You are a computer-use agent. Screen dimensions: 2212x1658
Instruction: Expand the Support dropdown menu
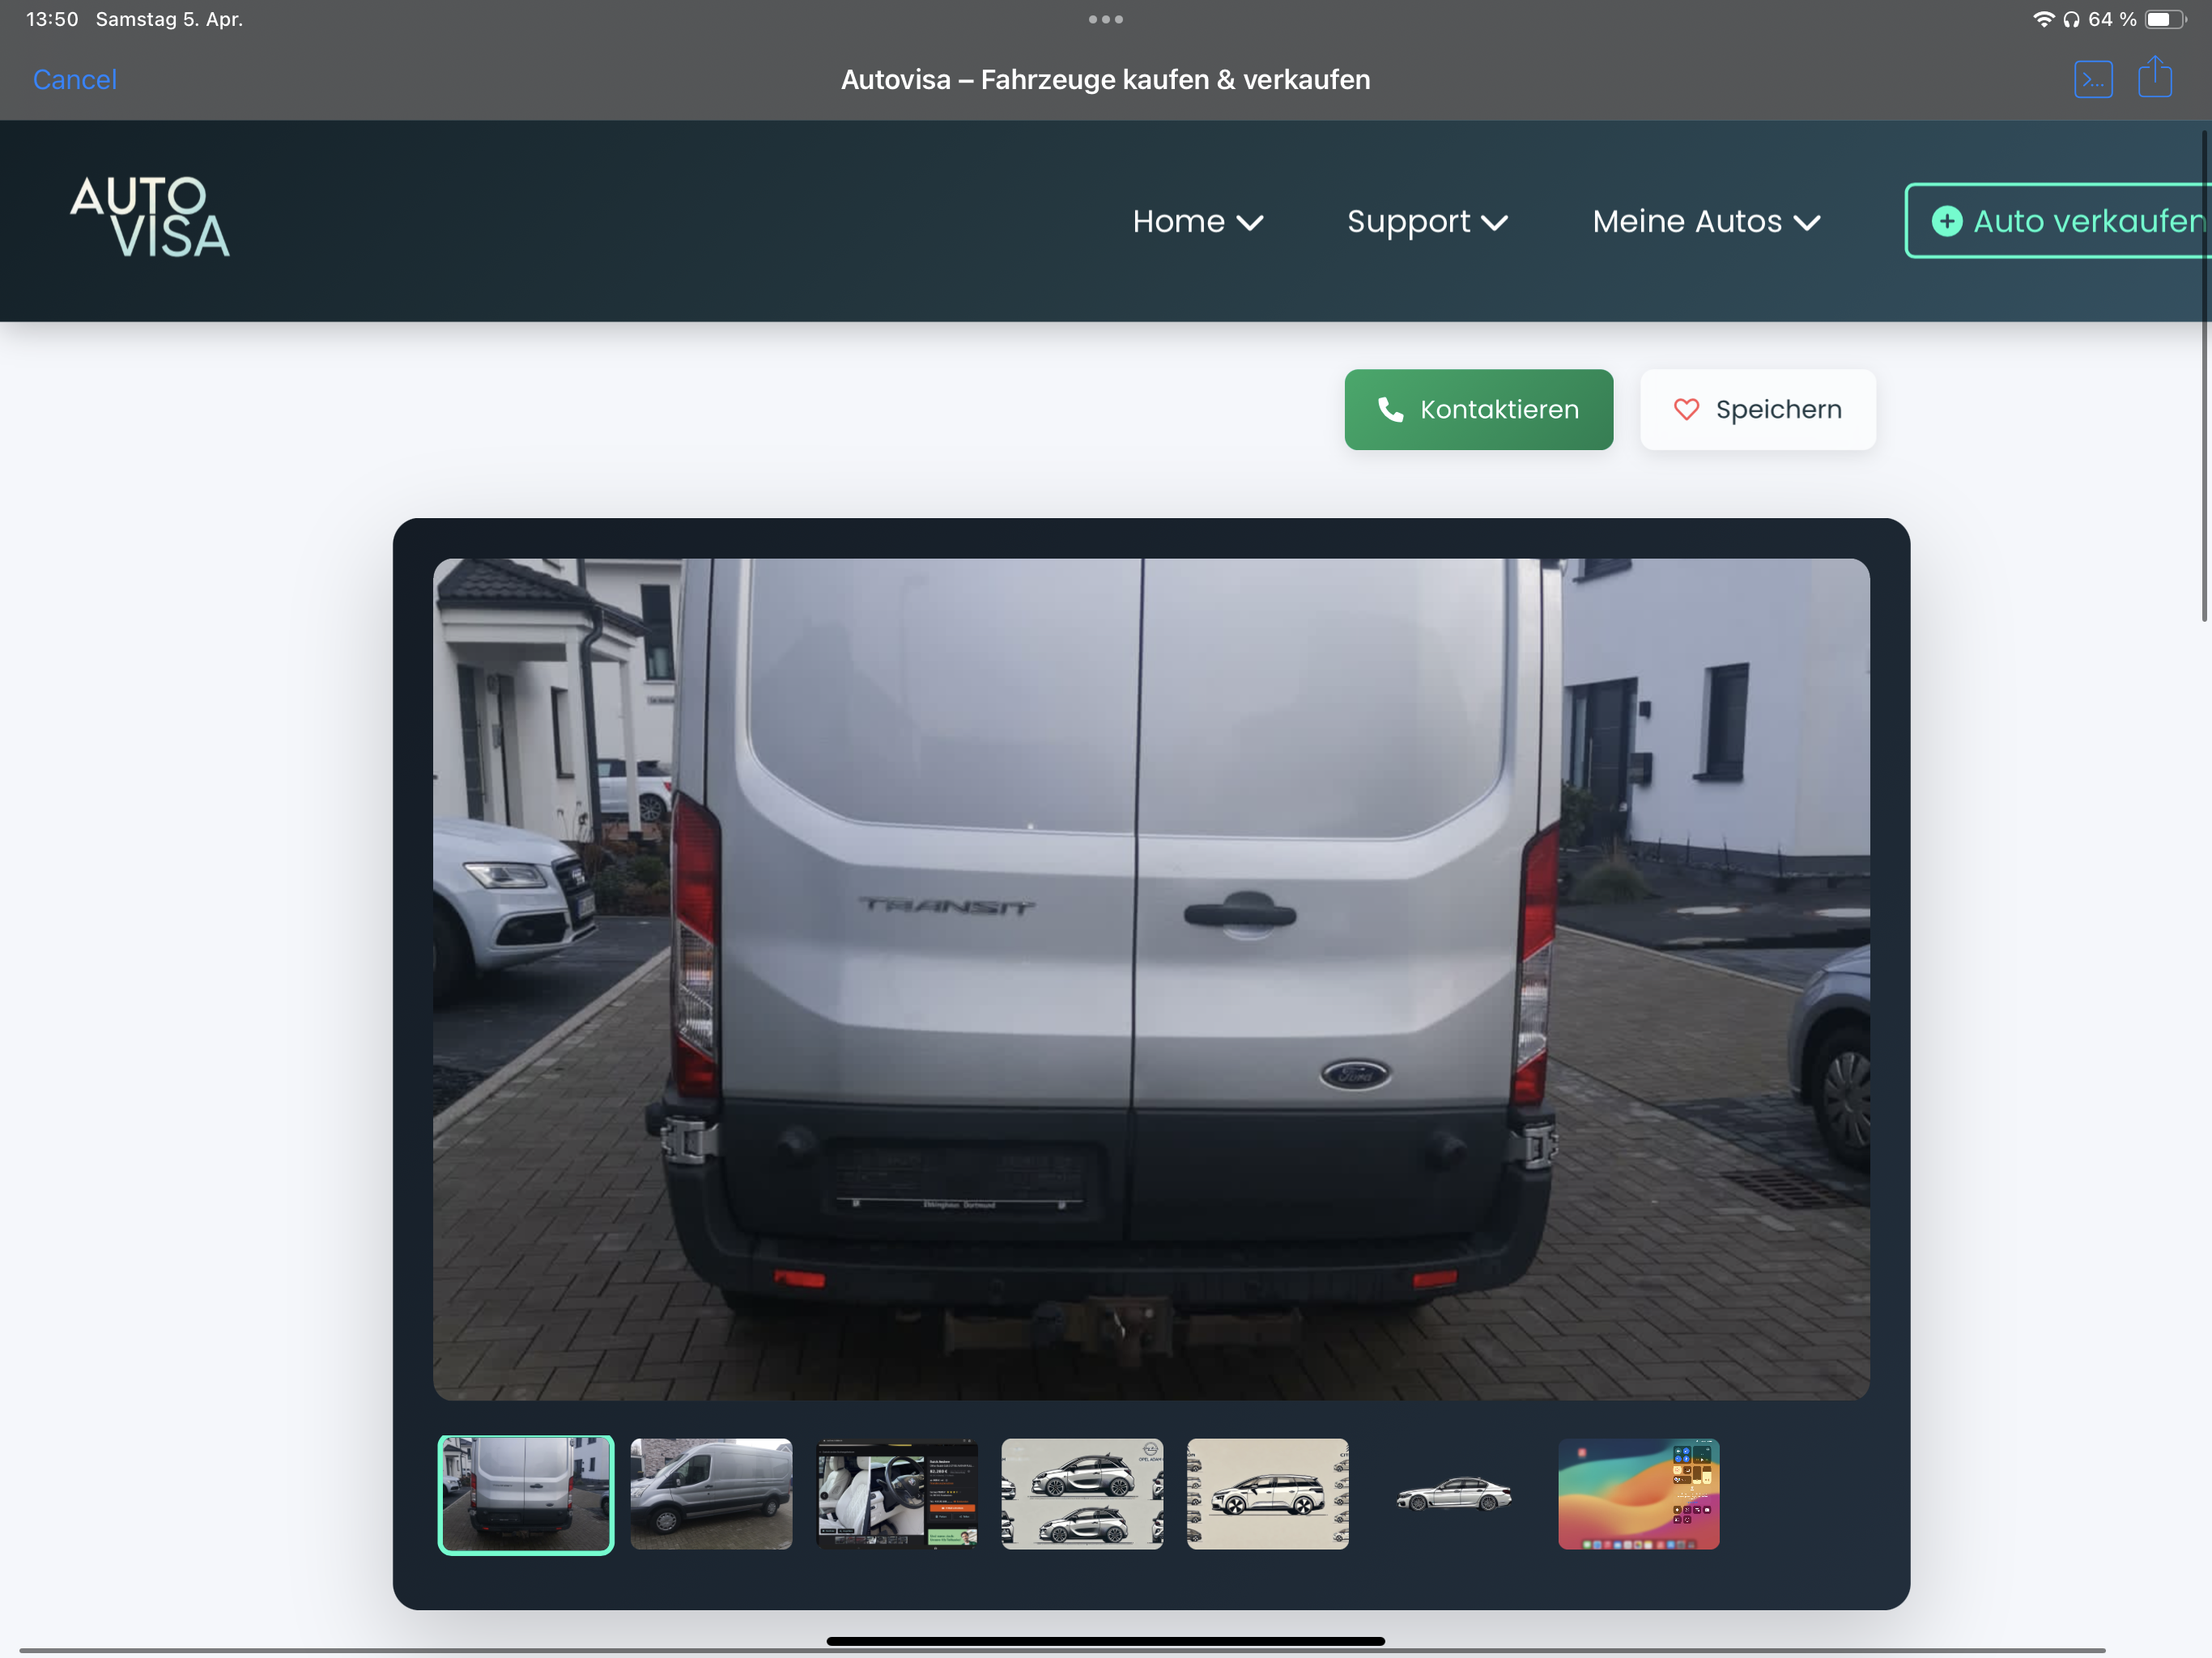(x=1427, y=221)
